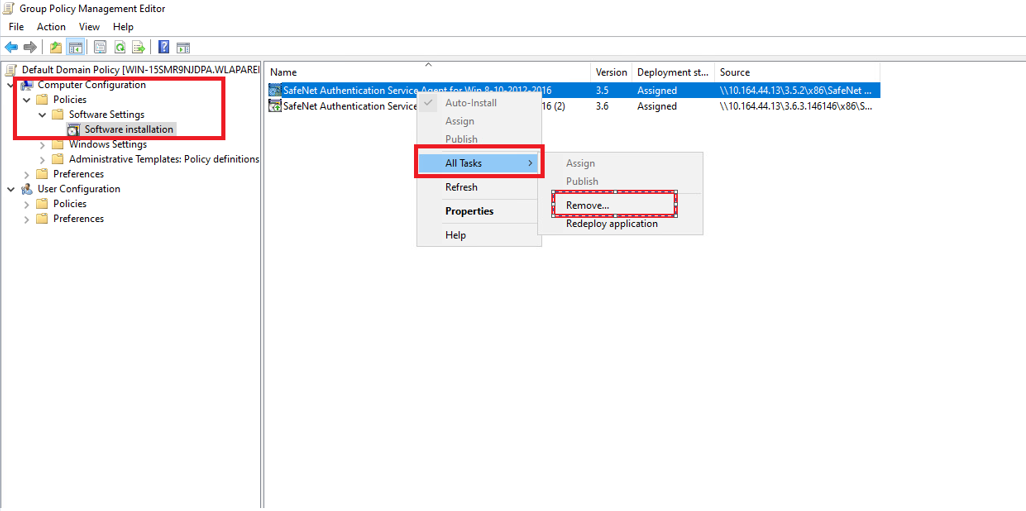
Task: Click the Export List toolbar icon
Action: [138, 47]
